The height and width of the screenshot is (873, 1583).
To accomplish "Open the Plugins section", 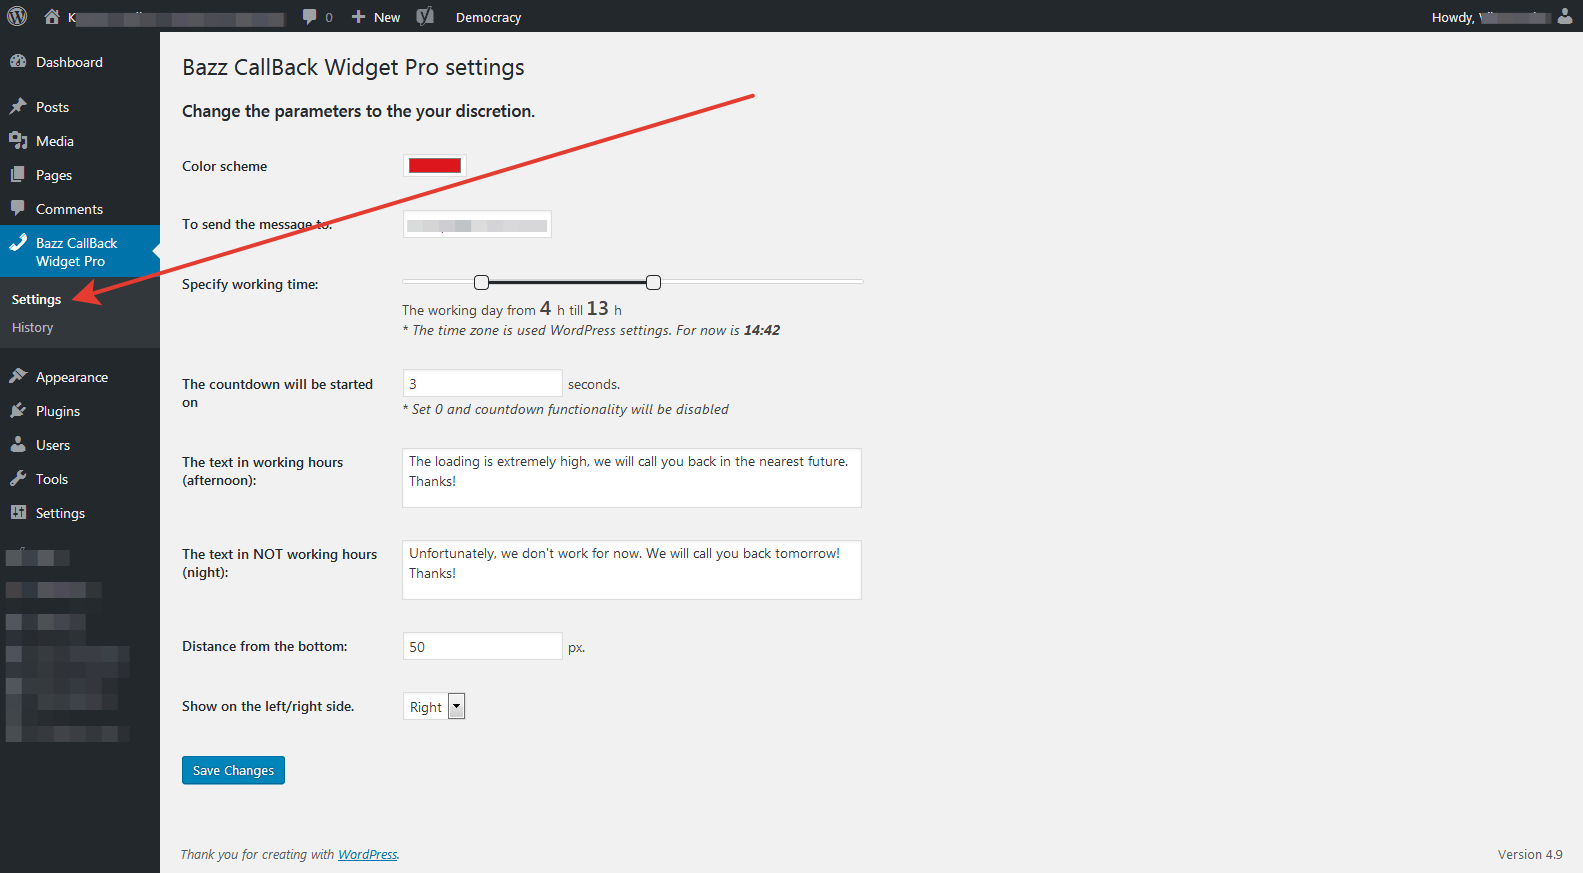I will tap(57, 411).
